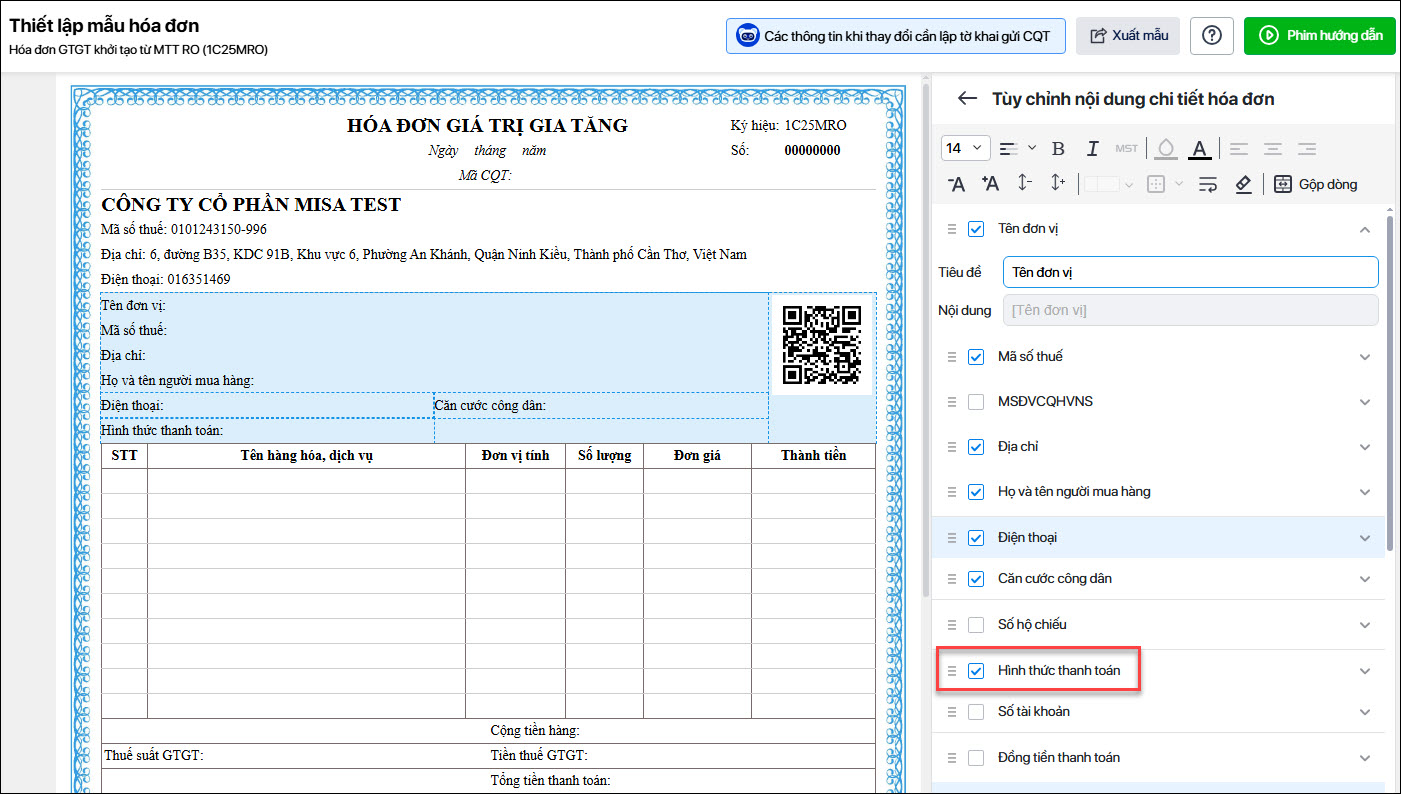1401x794 pixels.
Task: Toggle italic text formatting
Action: tap(1093, 149)
